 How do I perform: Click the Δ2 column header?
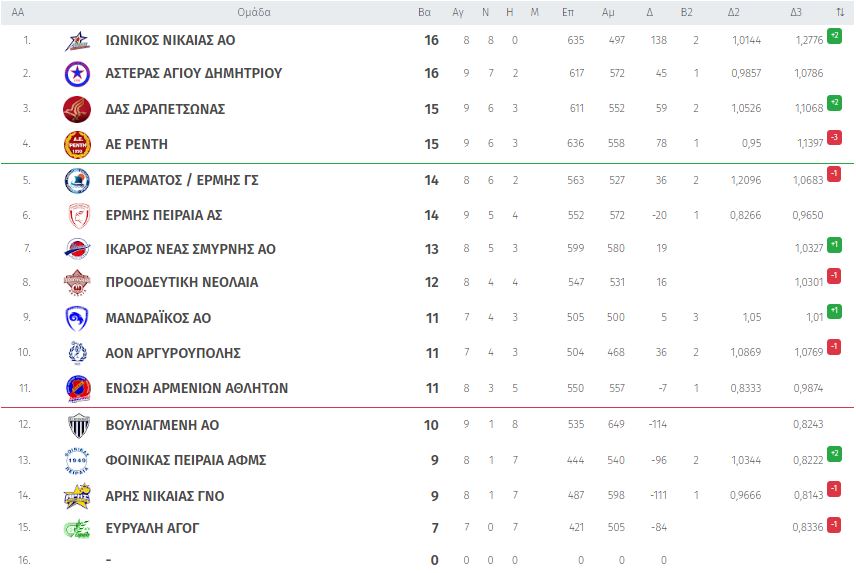pos(734,12)
